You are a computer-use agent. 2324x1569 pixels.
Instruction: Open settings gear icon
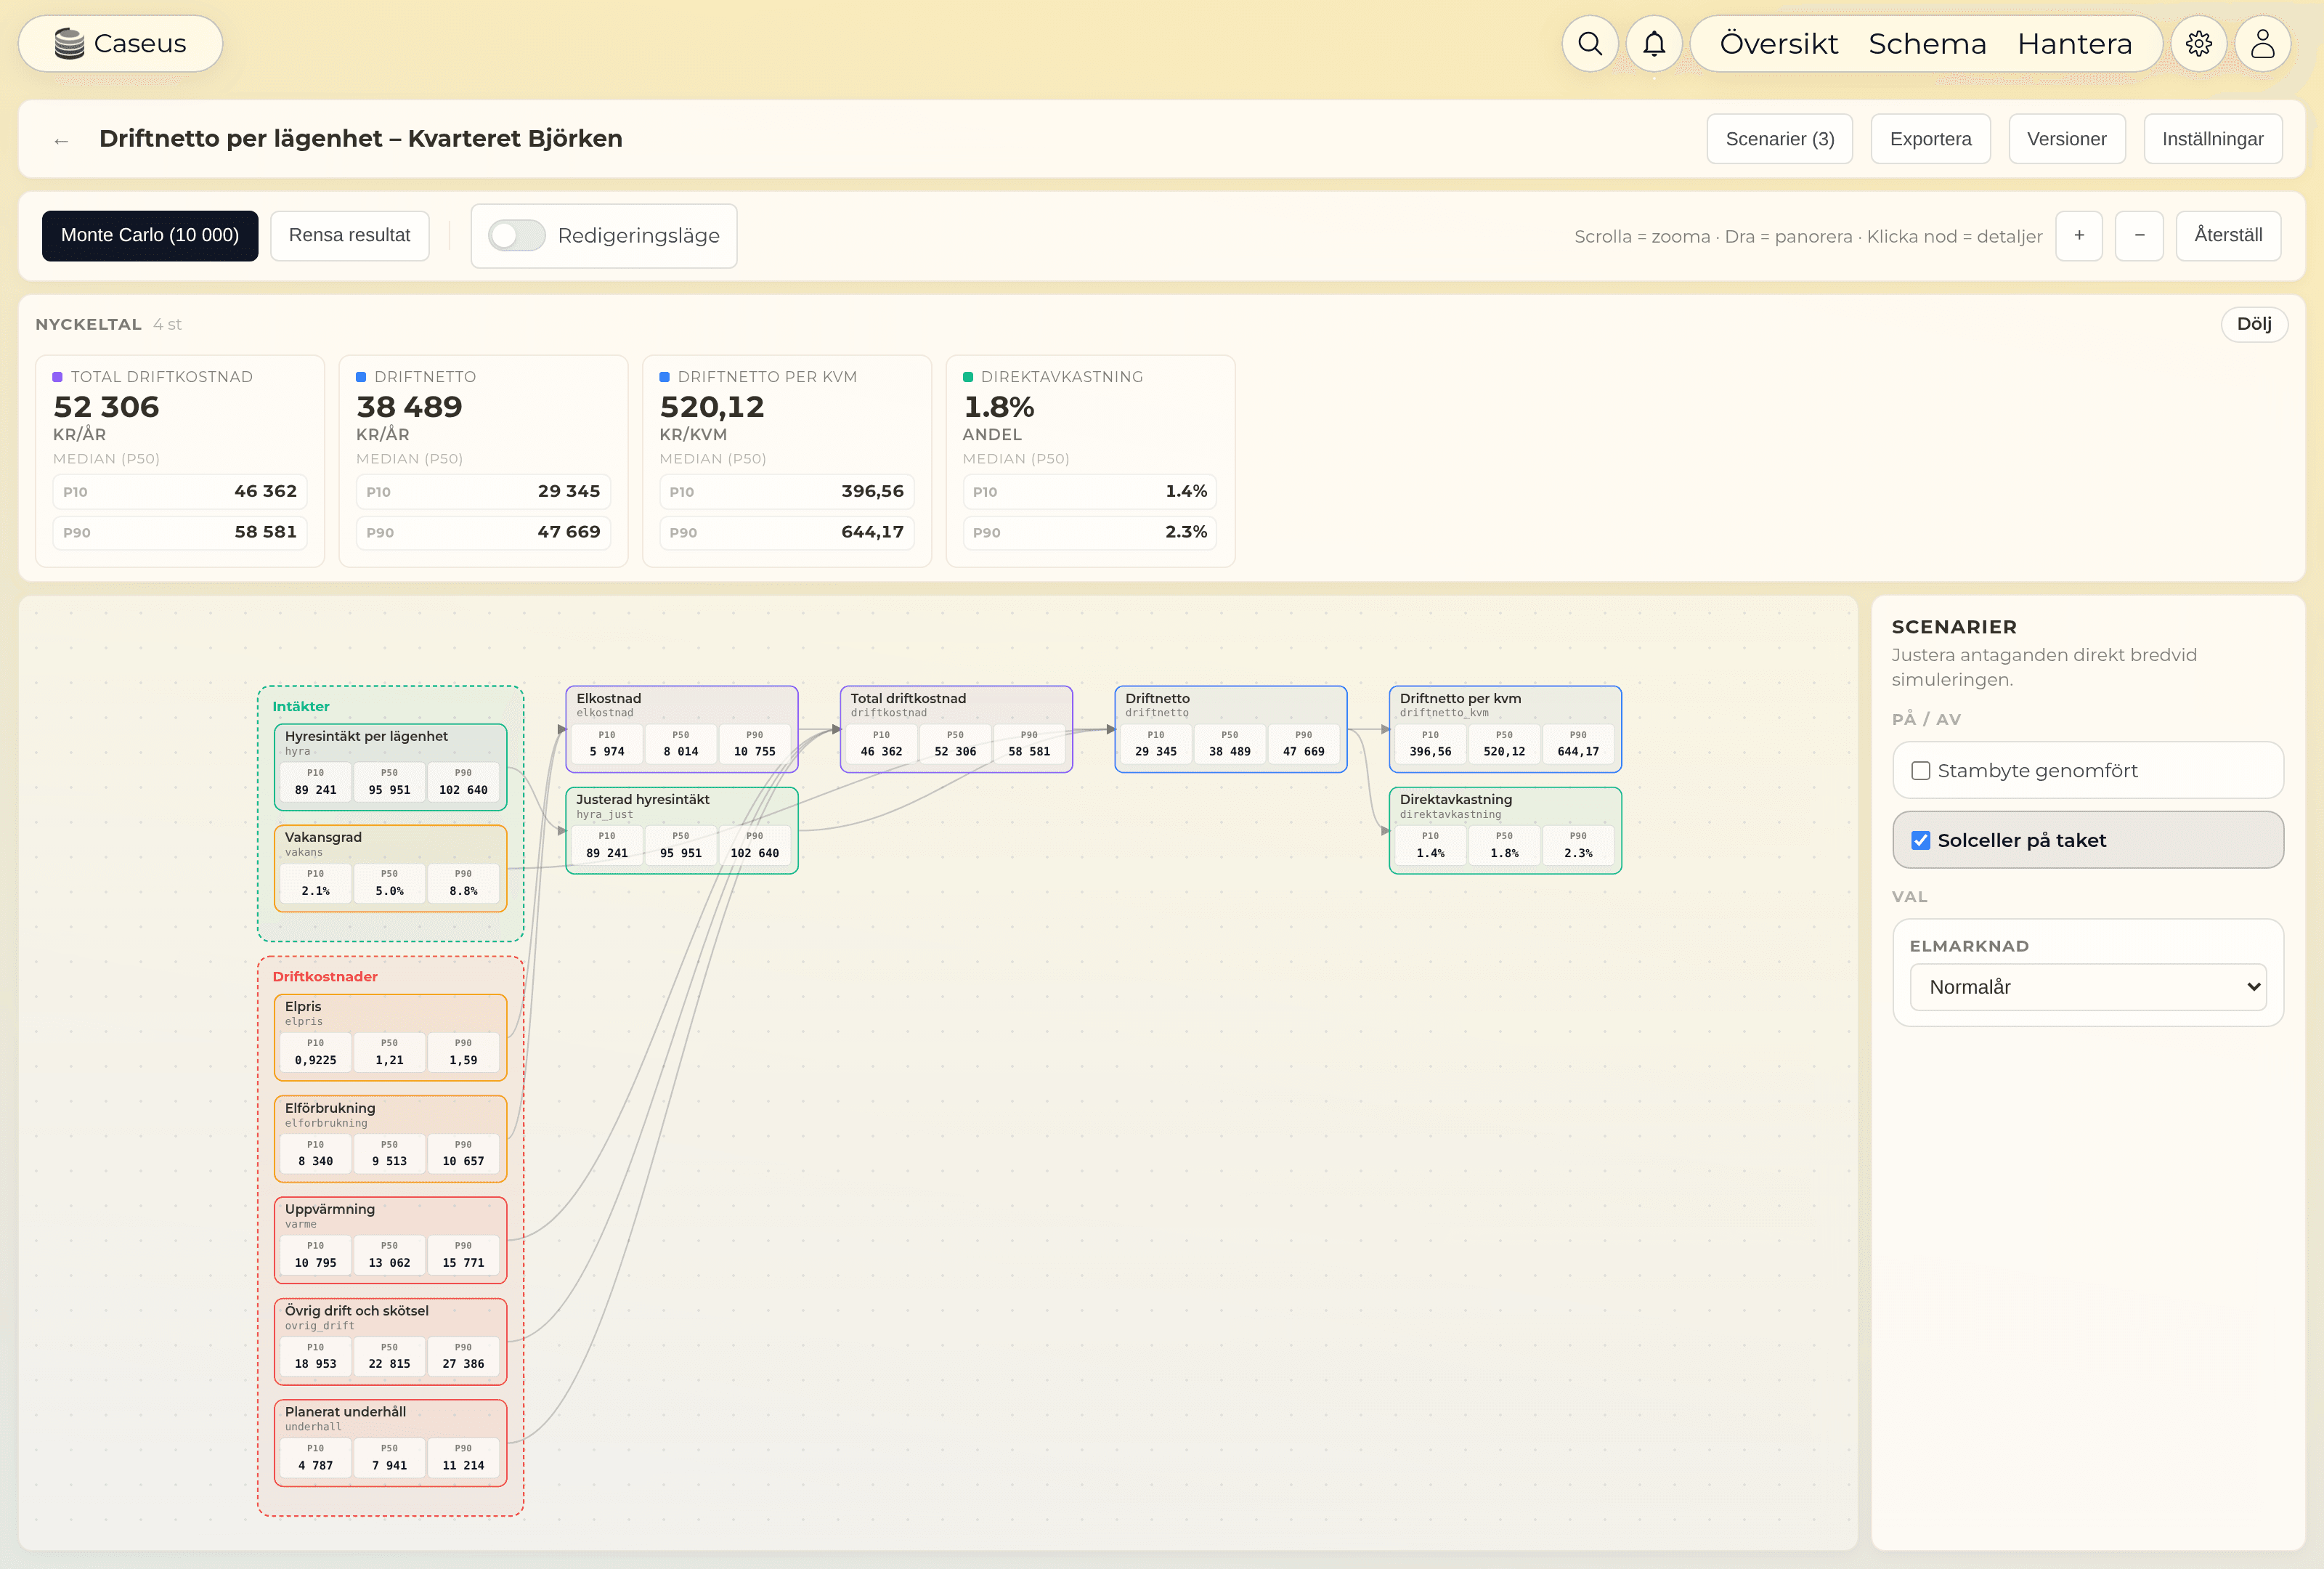pyautogui.click(x=2198, y=43)
